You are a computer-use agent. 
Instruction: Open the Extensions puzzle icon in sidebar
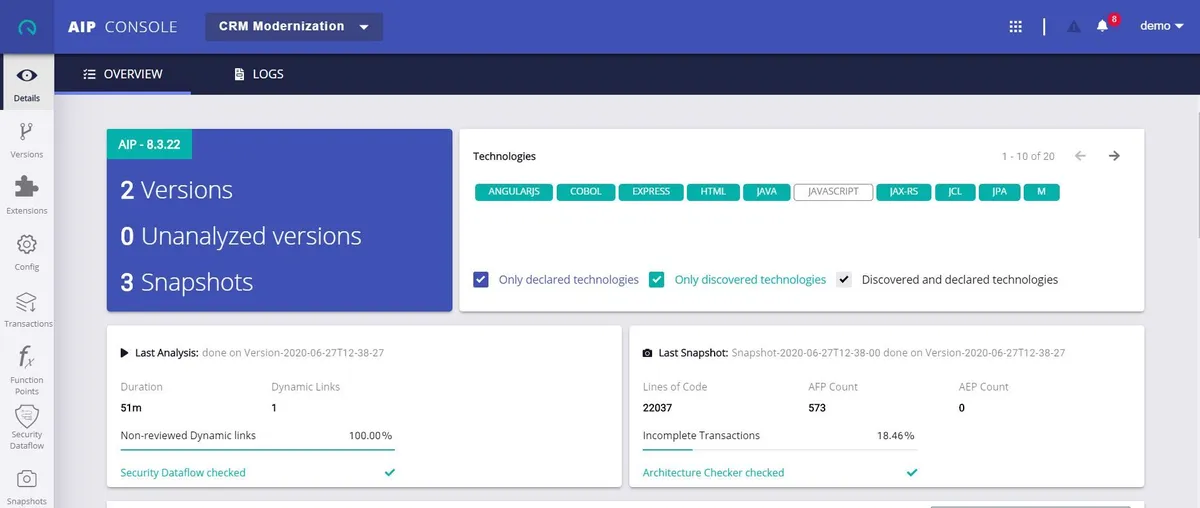tap(27, 187)
